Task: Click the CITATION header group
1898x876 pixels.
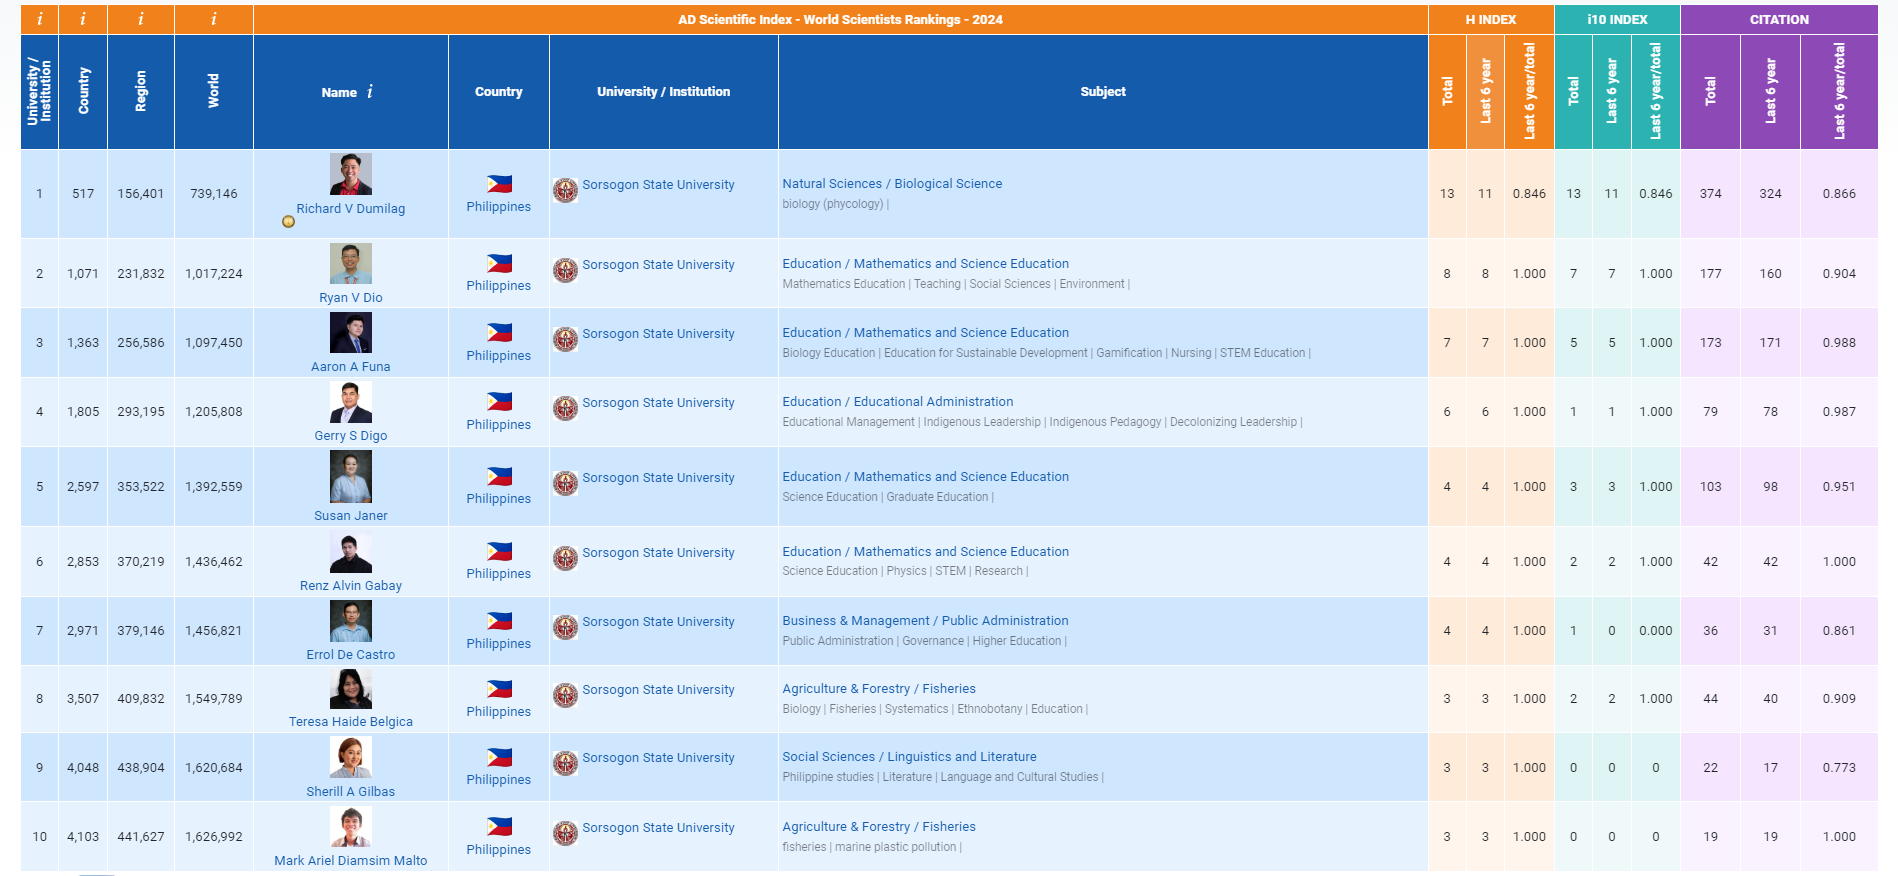Action: pos(1778,19)
